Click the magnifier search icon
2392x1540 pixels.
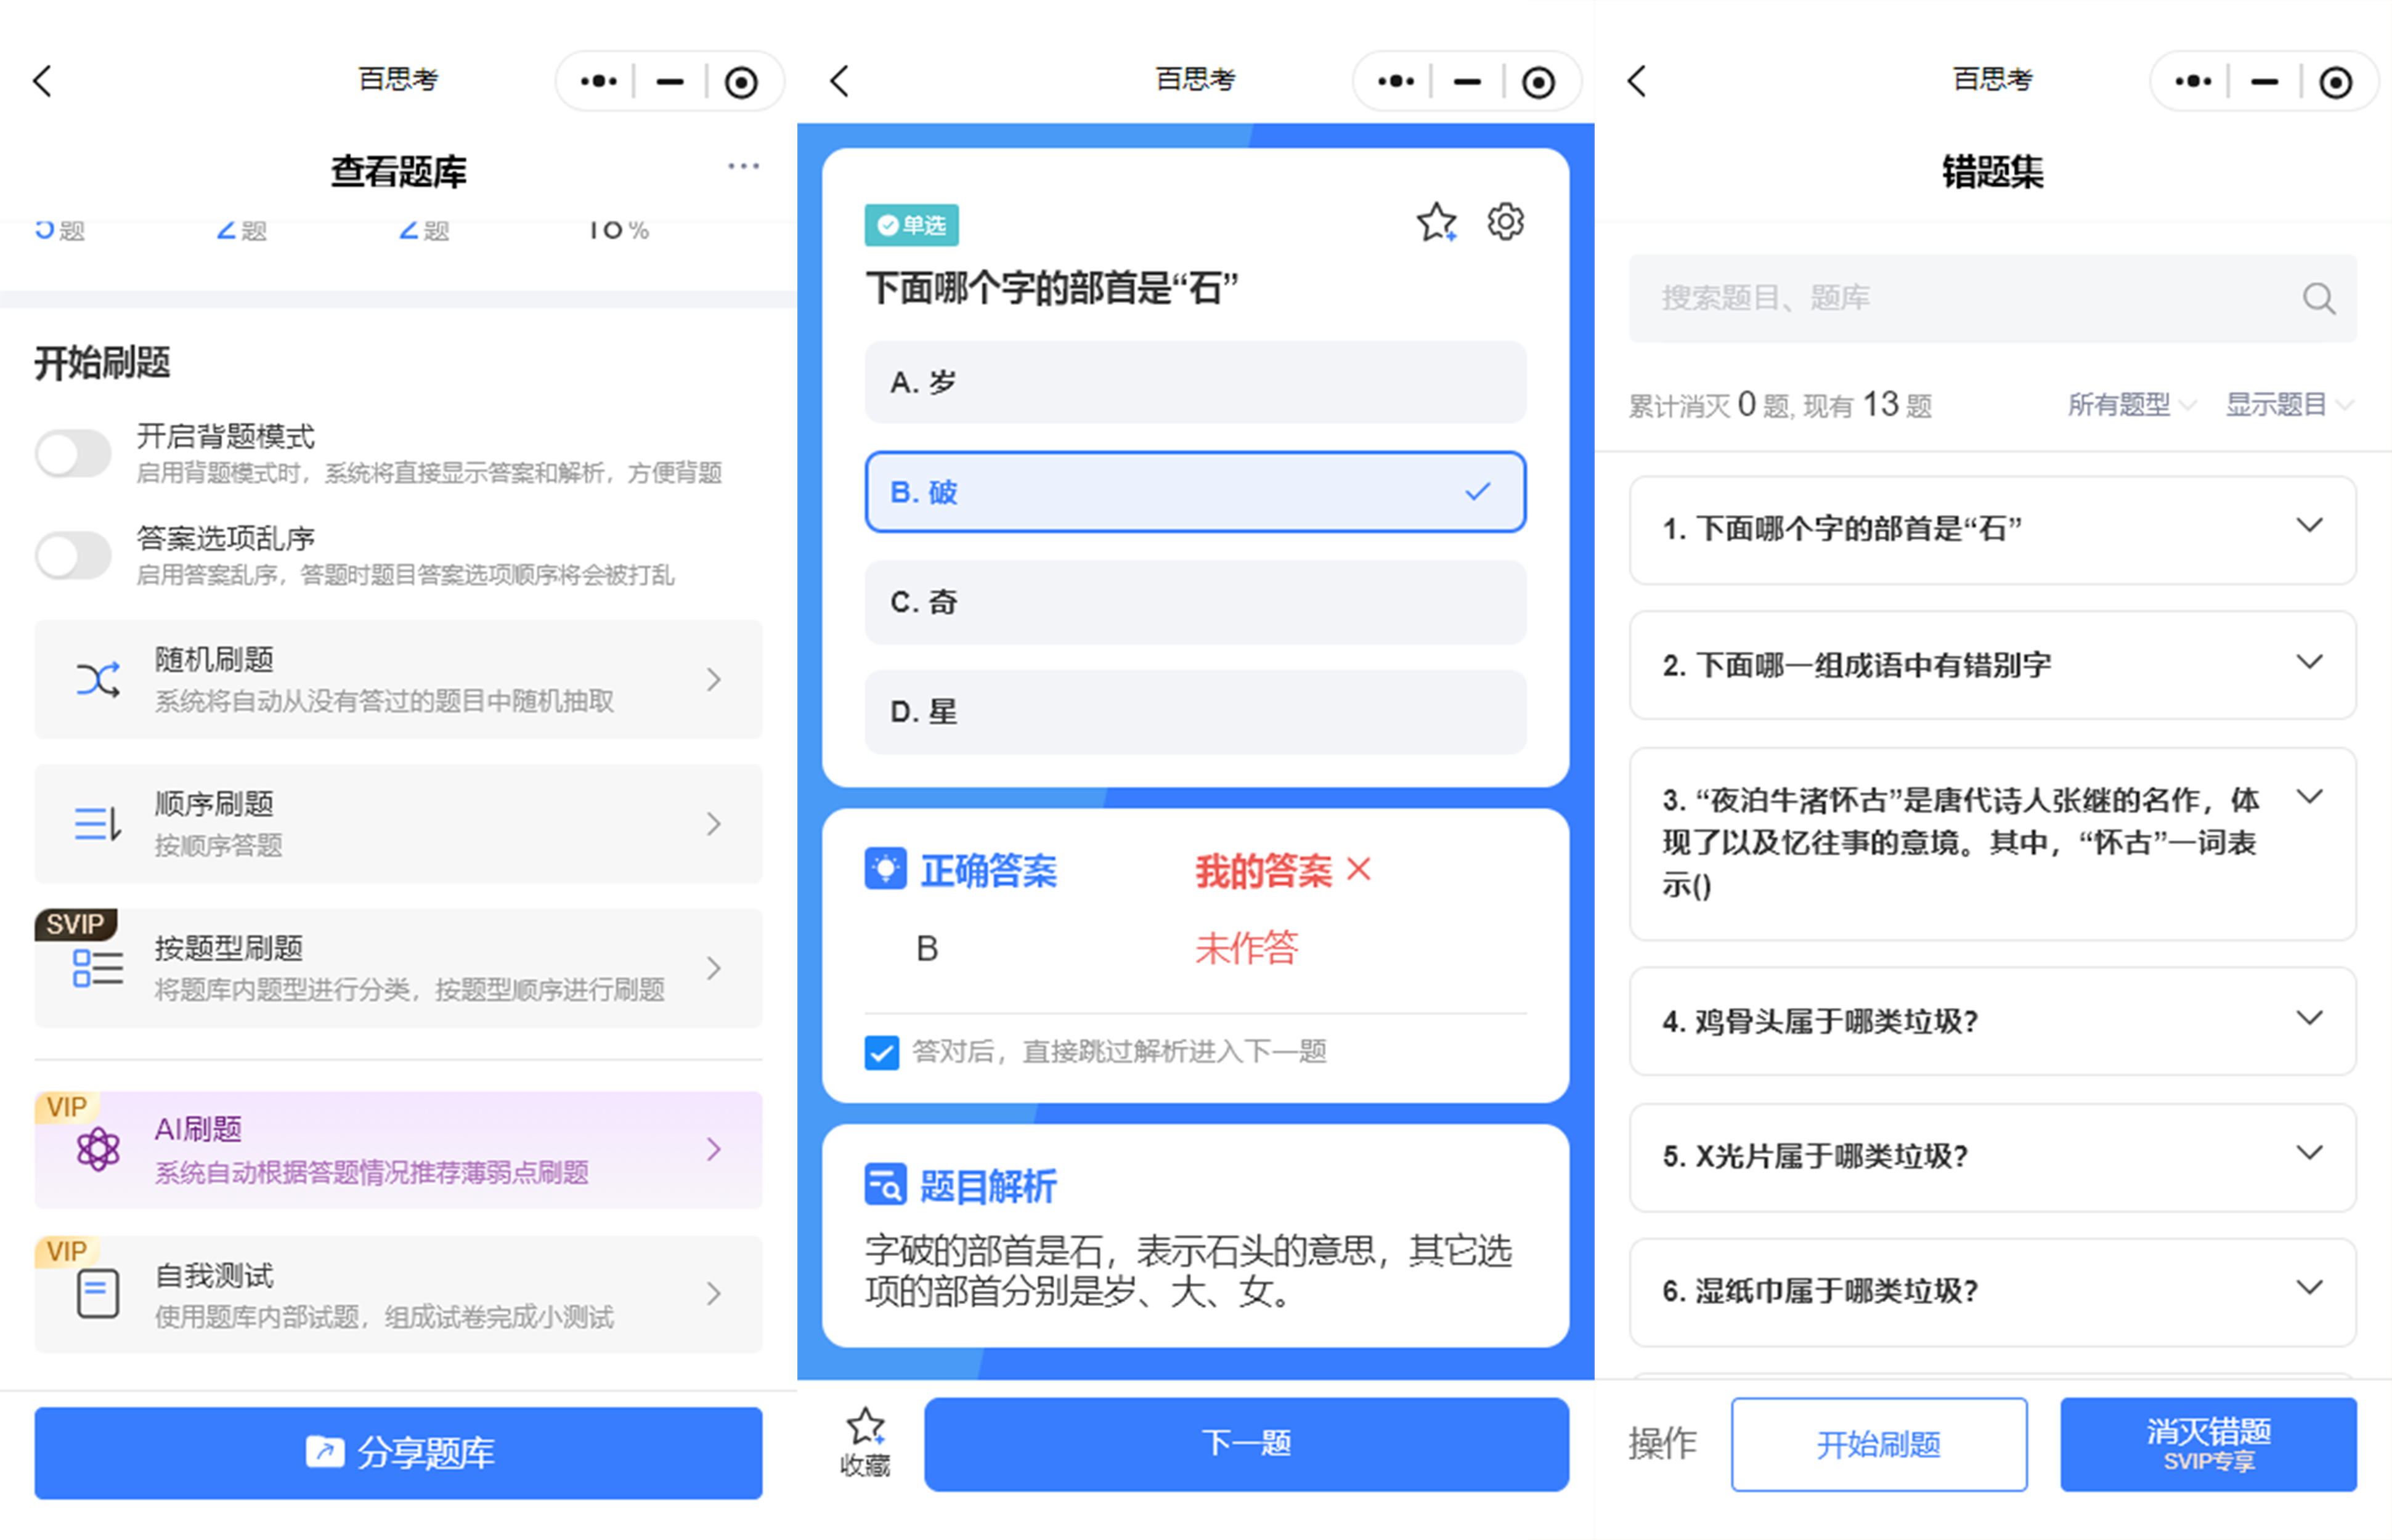click(2318, 298)
